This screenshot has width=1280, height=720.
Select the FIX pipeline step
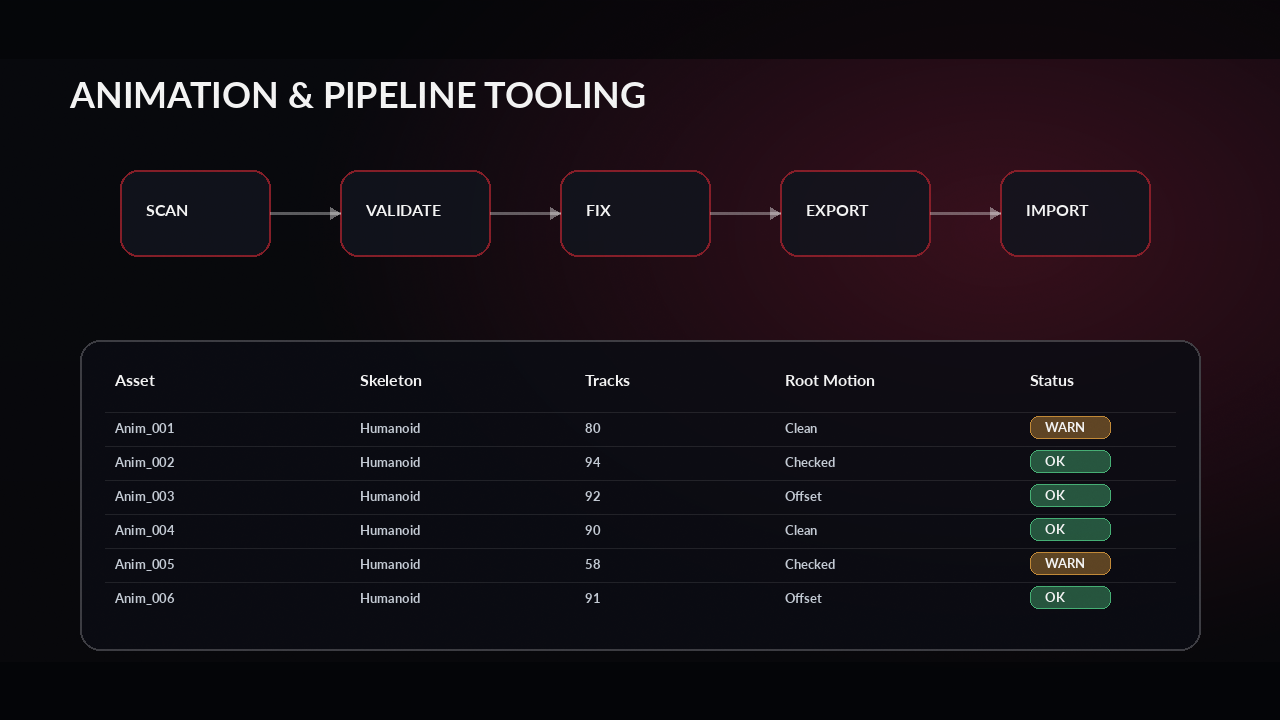coord(635,213)
